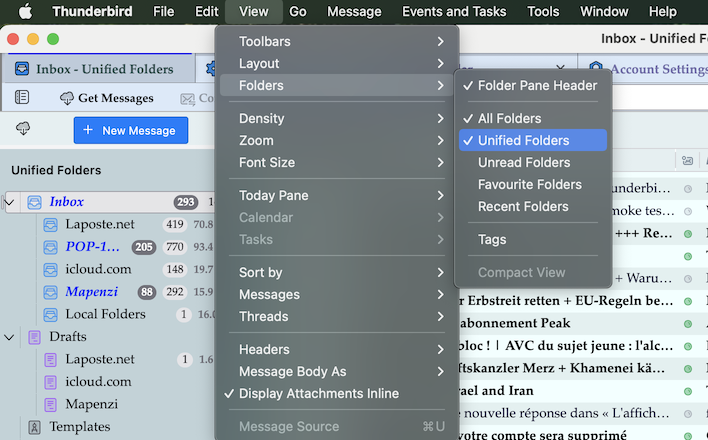
Task: Open the Message menu
Action: [x=354, y=11]
